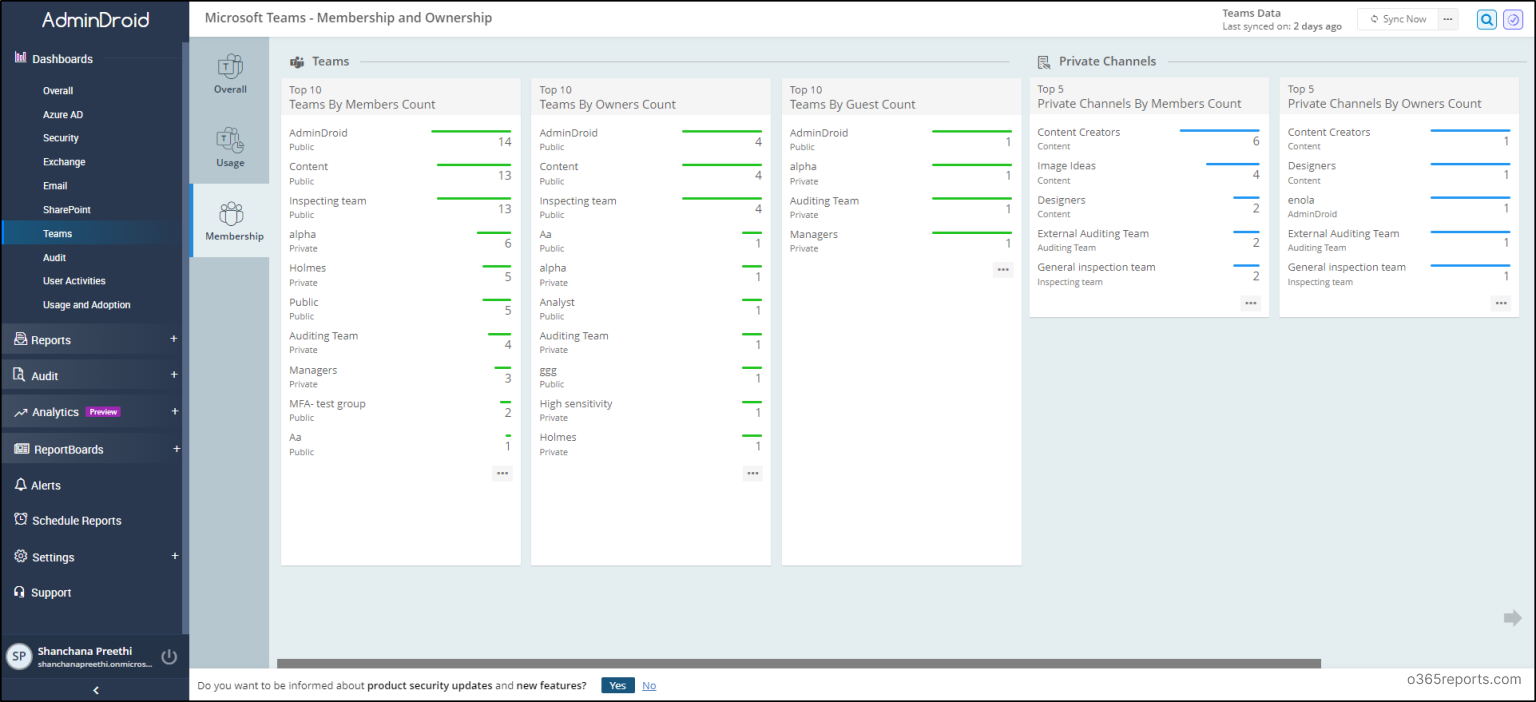Image resolution: width=1536 pixels, height=702 pixels.
Task: Expand the Settings menu
Action: tap(175, 556)
